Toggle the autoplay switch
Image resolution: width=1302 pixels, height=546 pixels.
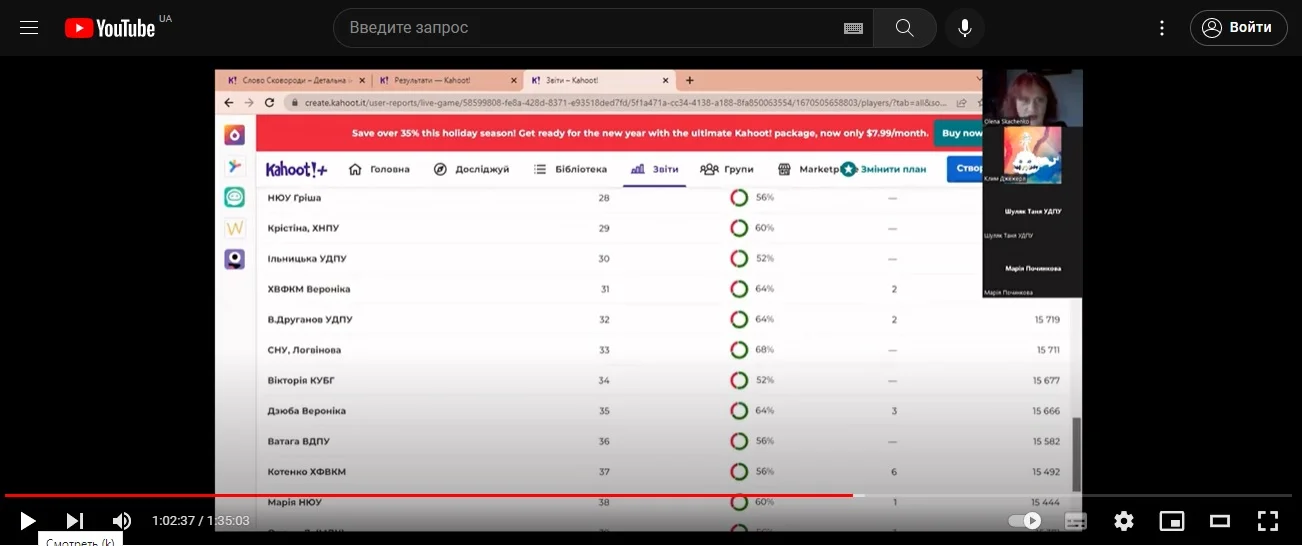(x=1025, y=521)
